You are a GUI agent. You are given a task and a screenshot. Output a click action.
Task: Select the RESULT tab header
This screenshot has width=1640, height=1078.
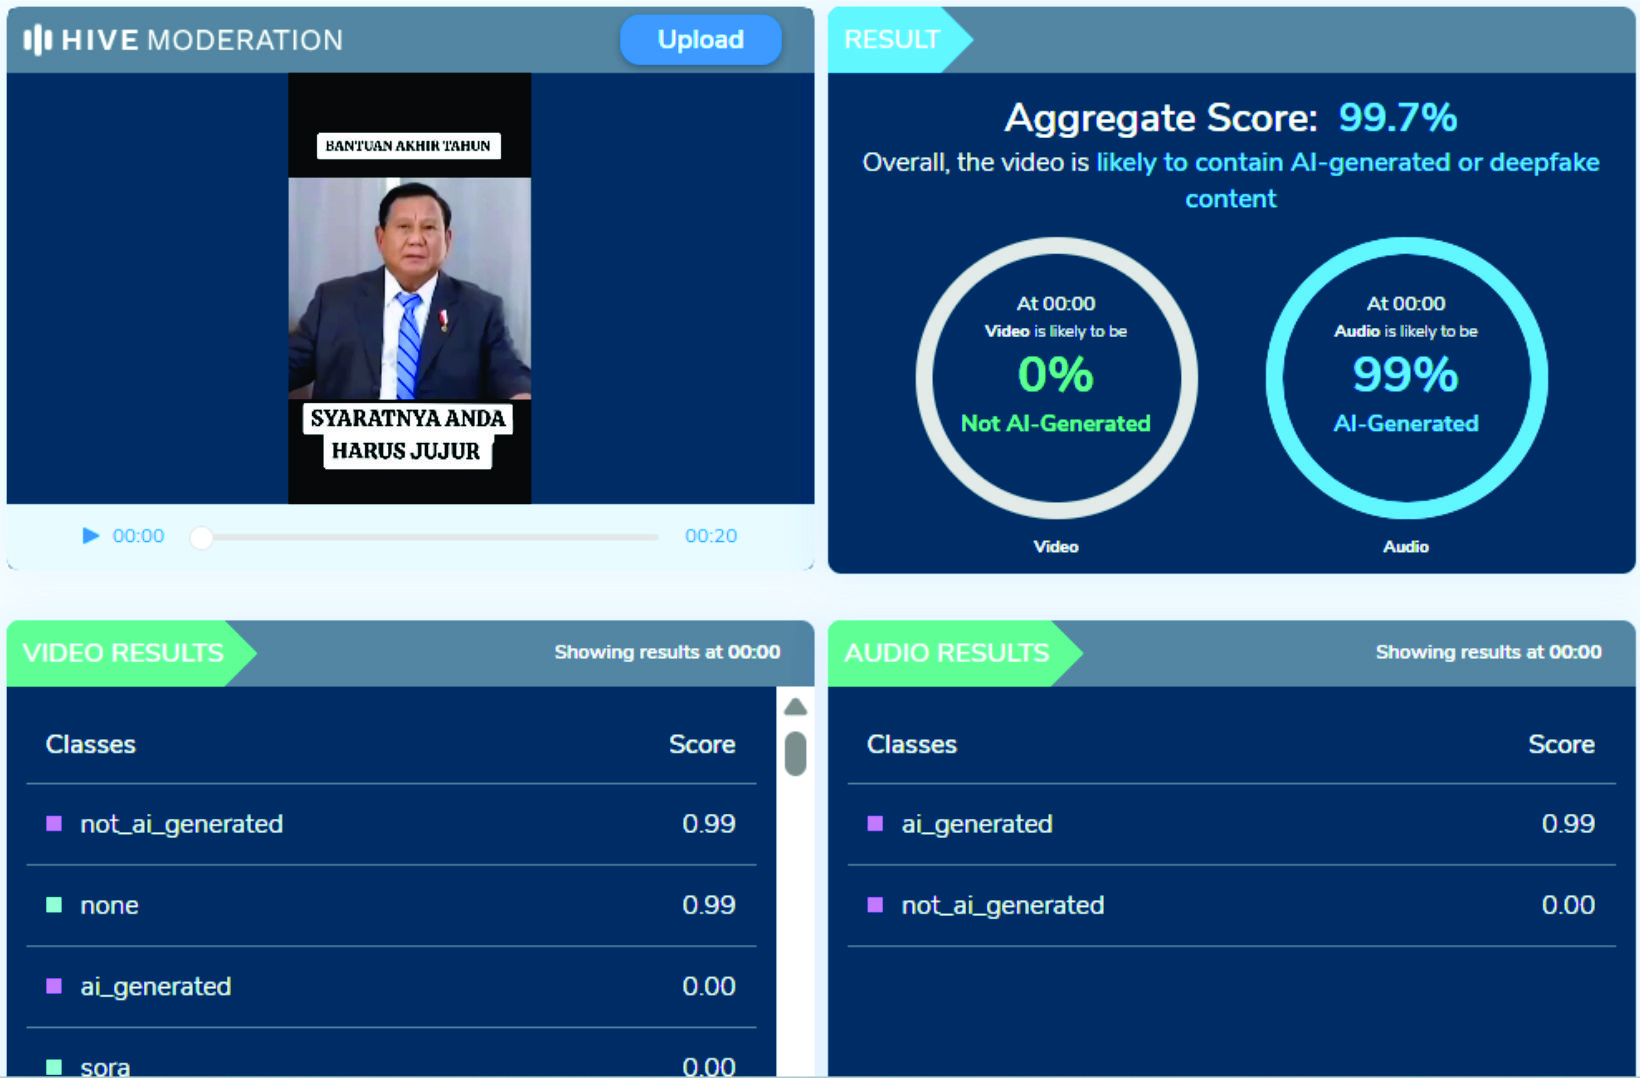(892, 40)
